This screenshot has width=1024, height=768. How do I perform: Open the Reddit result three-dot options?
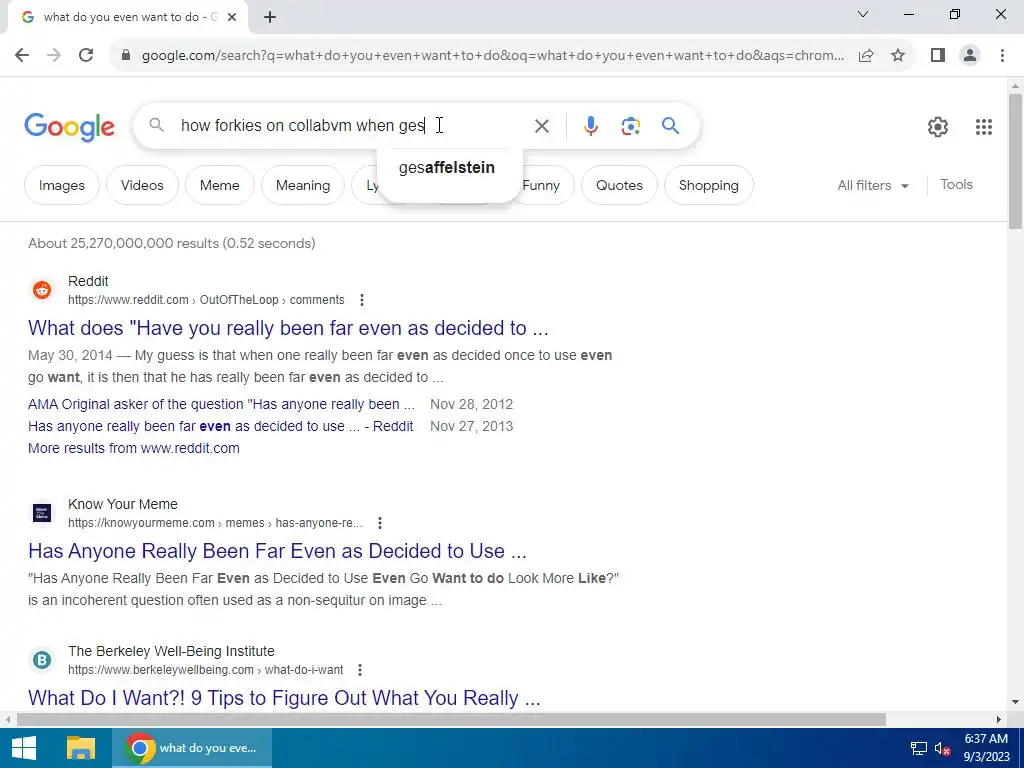point(362,300)
